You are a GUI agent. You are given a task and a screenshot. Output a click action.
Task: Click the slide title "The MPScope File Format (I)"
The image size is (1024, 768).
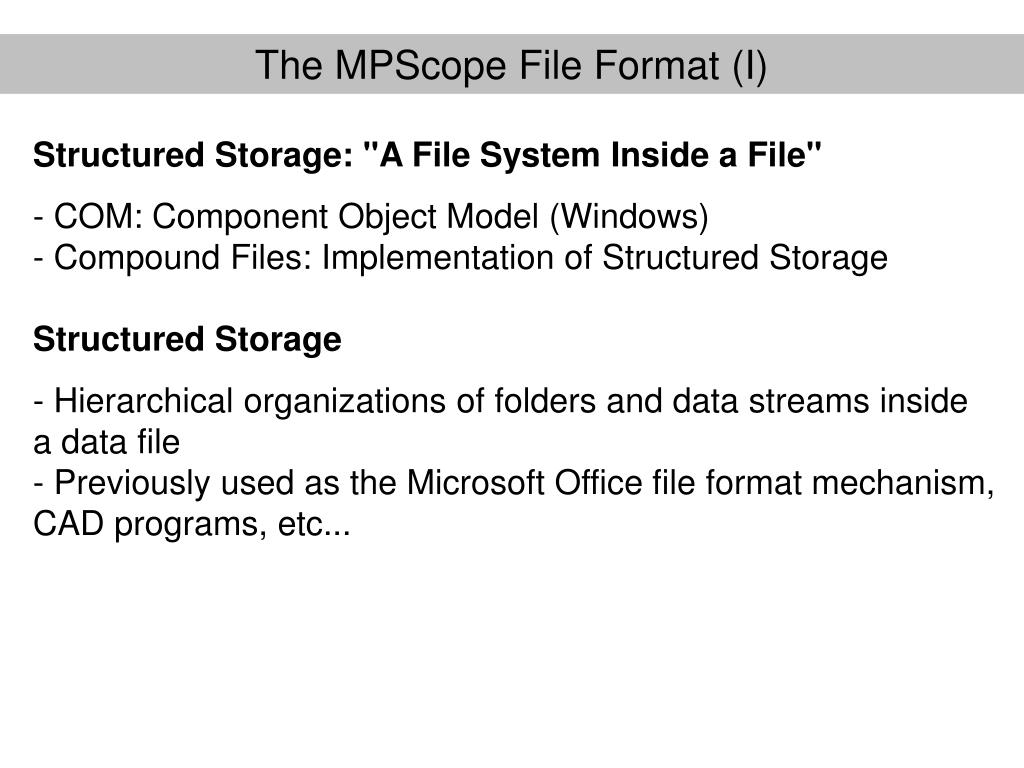tap(511, 65)
